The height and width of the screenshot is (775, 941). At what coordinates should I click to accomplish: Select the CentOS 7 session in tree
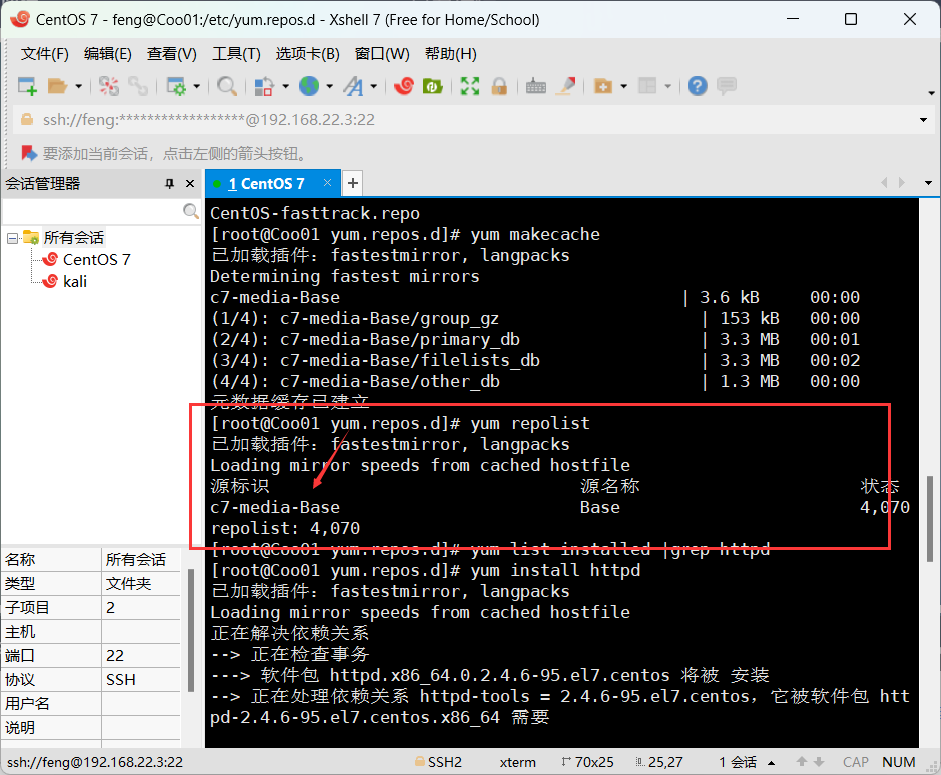[x=97, y=260]
